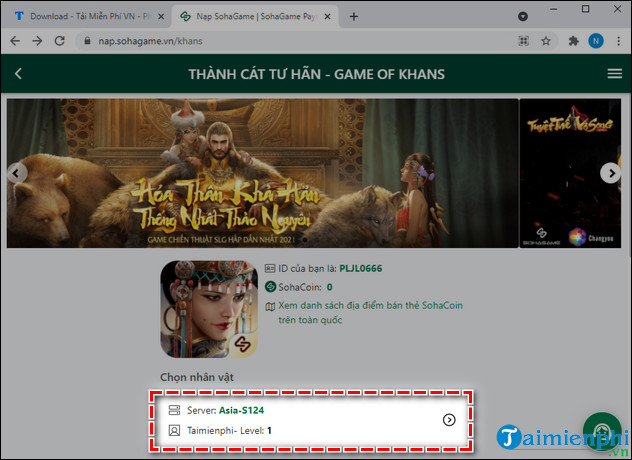Expand the character selection arrow
Image resolution: width=632 pixels, height=460 pixels.
[449, 420]
